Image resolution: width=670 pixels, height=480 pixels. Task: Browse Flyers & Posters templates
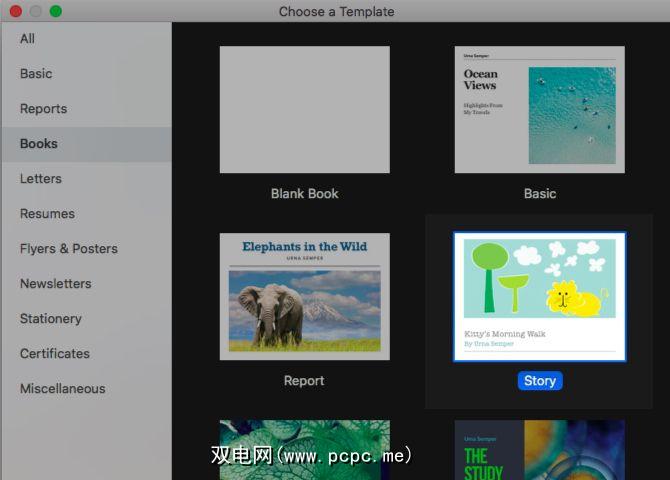click(86, 249)
